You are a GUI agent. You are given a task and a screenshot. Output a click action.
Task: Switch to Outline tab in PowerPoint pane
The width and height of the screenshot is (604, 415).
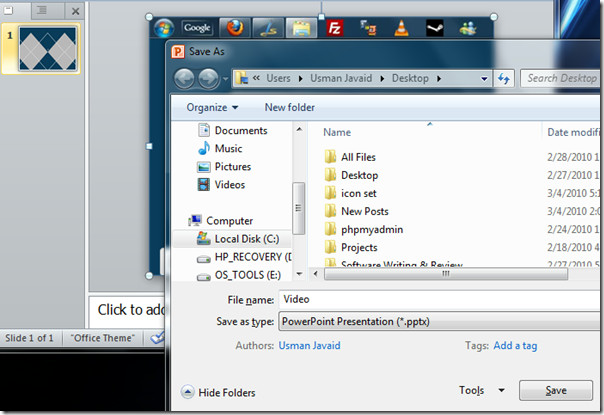(x=41, y=10)
